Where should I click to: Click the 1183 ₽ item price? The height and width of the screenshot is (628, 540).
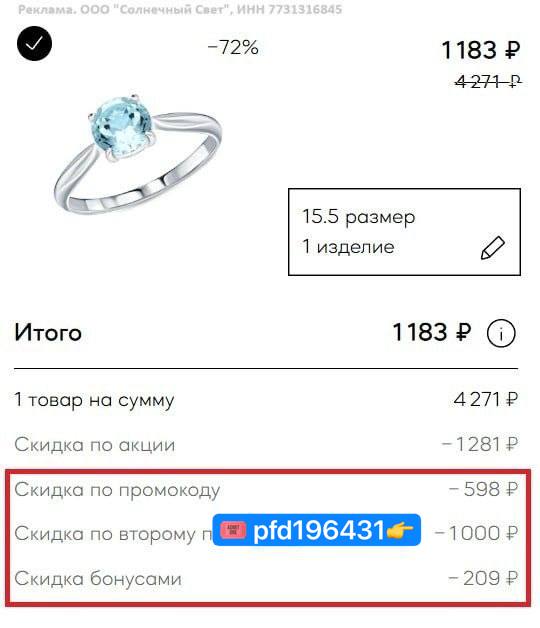tap(481, 50)
